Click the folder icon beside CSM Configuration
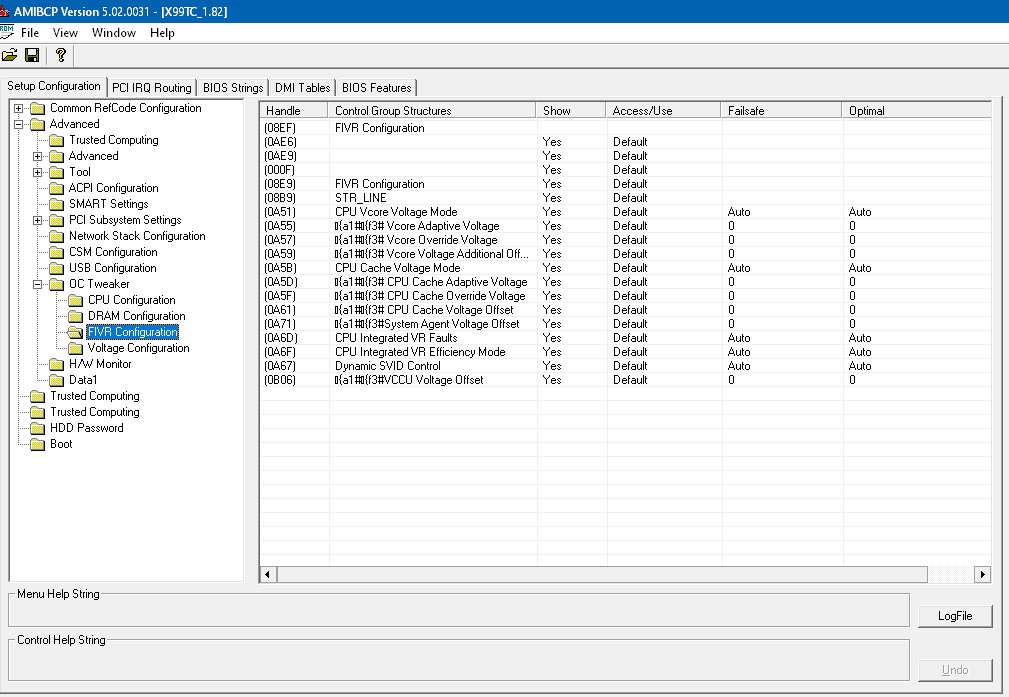The height and width of the screenshot is (697, 1009). click(57, 252)
